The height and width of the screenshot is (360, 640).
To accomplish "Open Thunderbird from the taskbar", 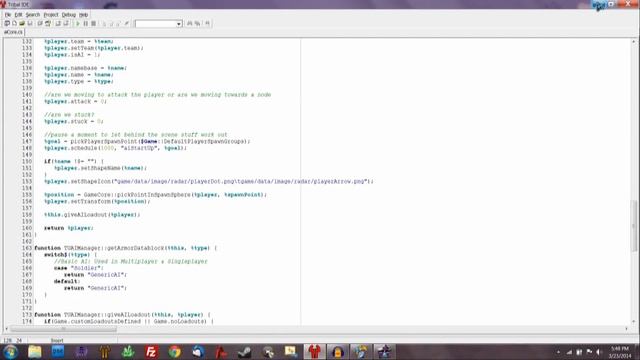I will [x=198, y=351].
